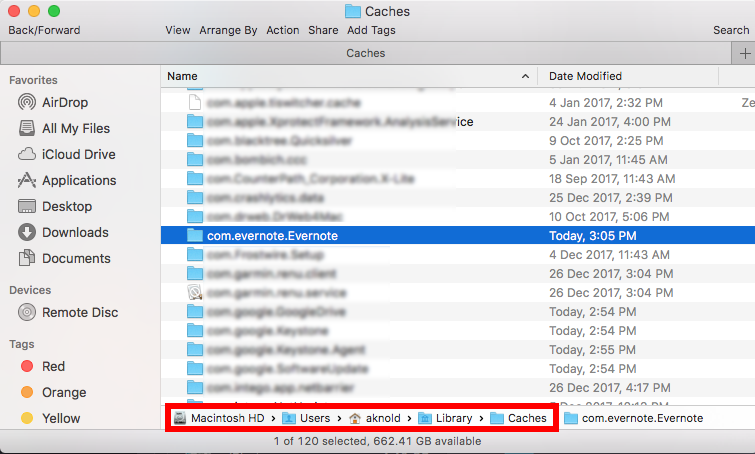Viewport: 755px width, 454px height.
Task: Click the Documents sidebar icon
Action: (27, 258)
